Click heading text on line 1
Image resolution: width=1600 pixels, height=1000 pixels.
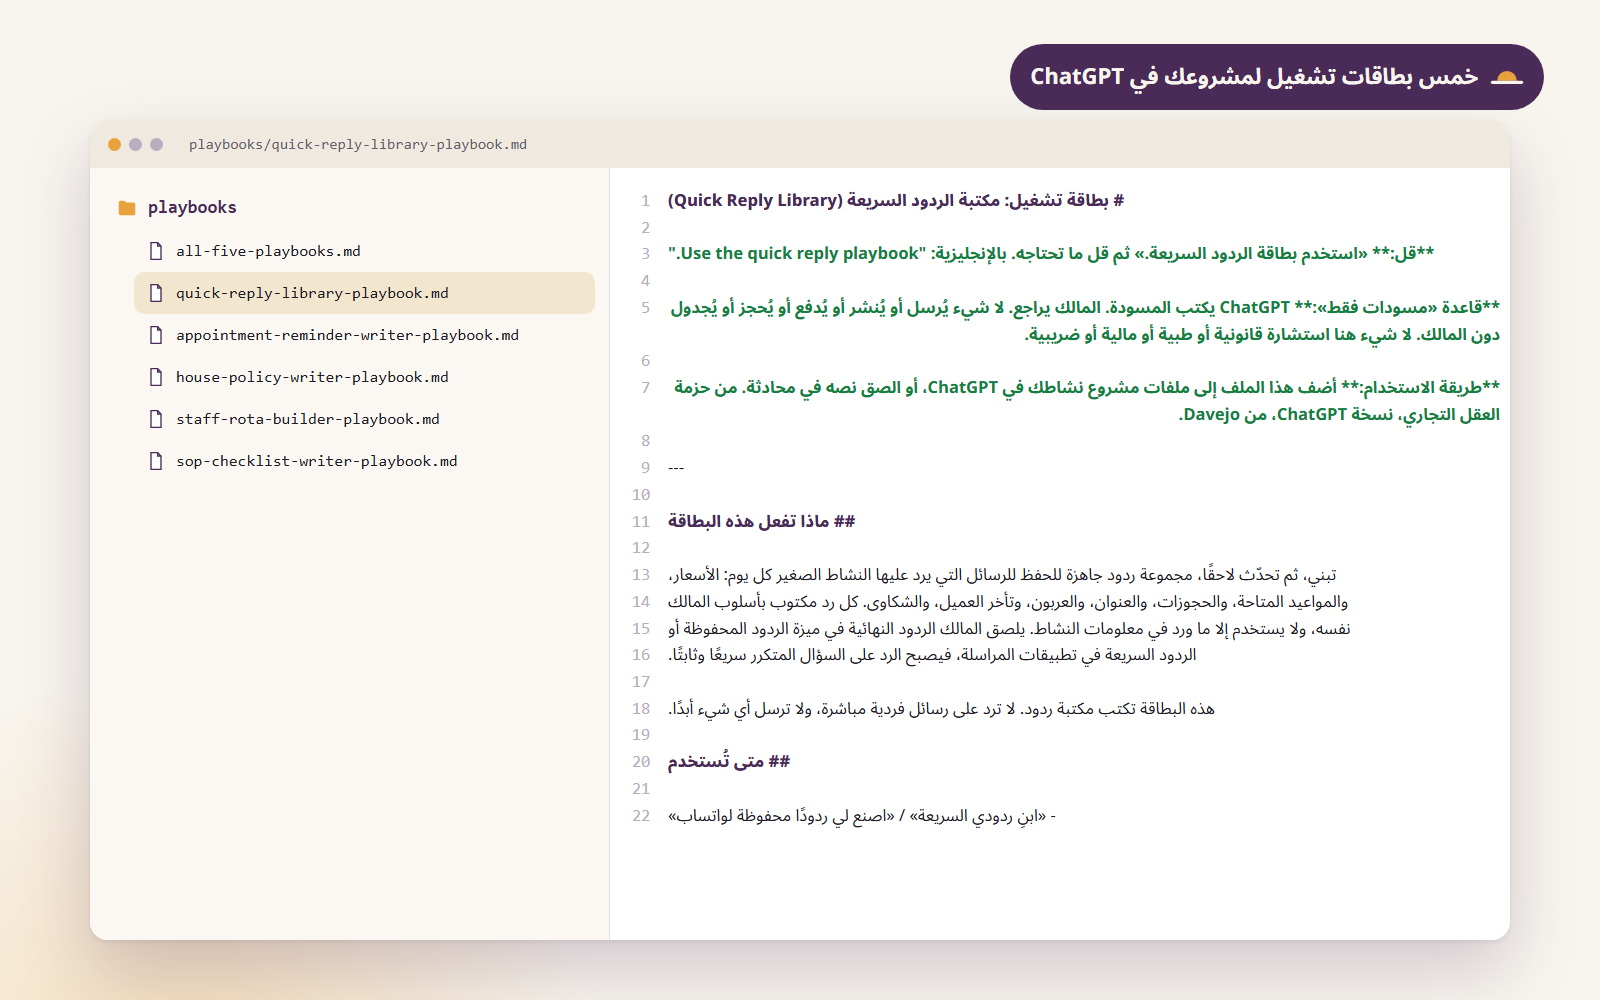click(896, 200)
